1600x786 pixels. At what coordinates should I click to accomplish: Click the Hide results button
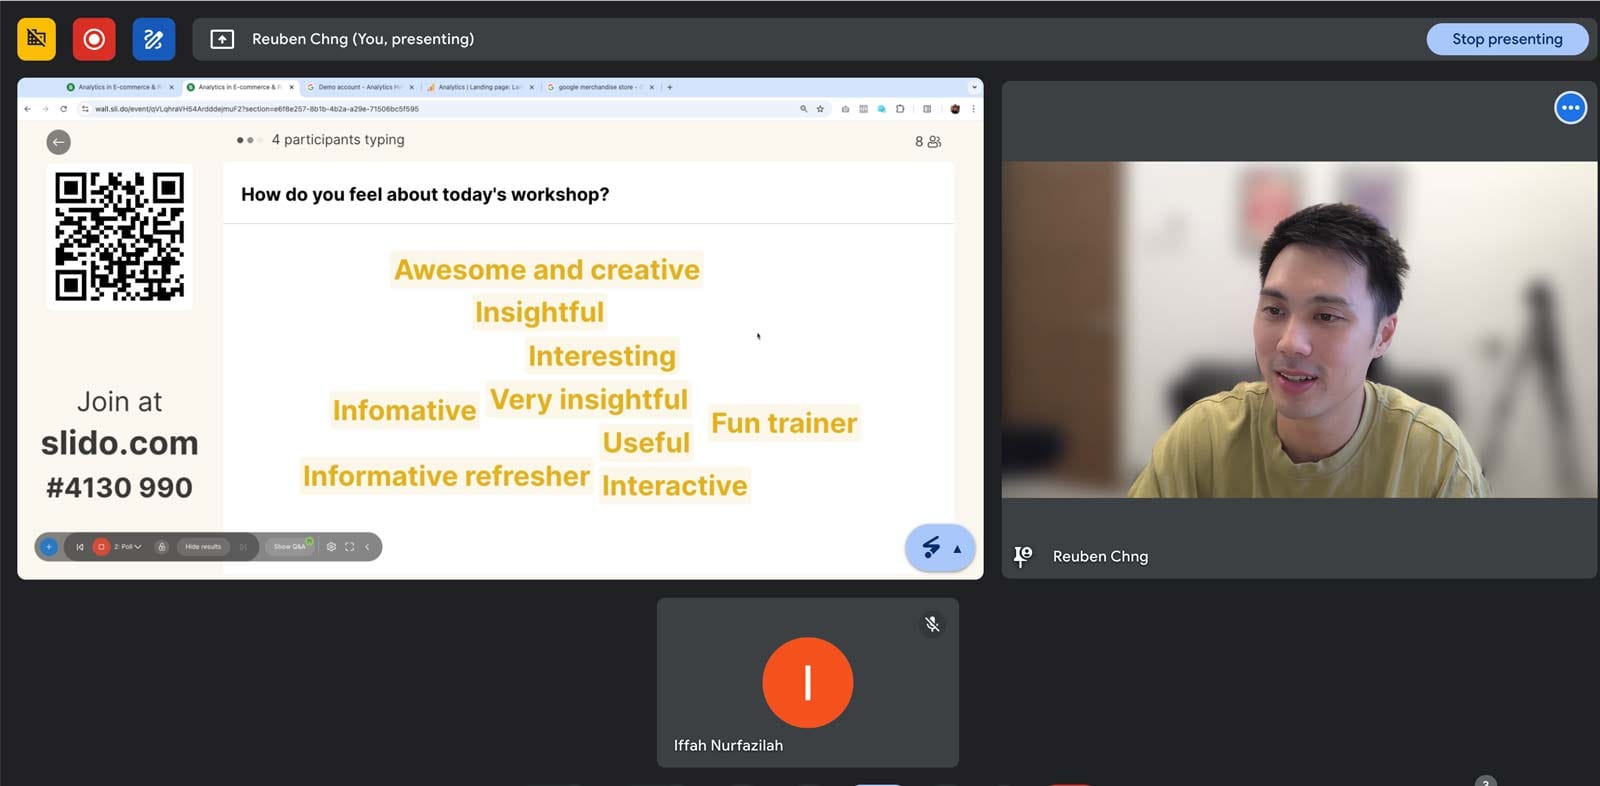[203, 547]
